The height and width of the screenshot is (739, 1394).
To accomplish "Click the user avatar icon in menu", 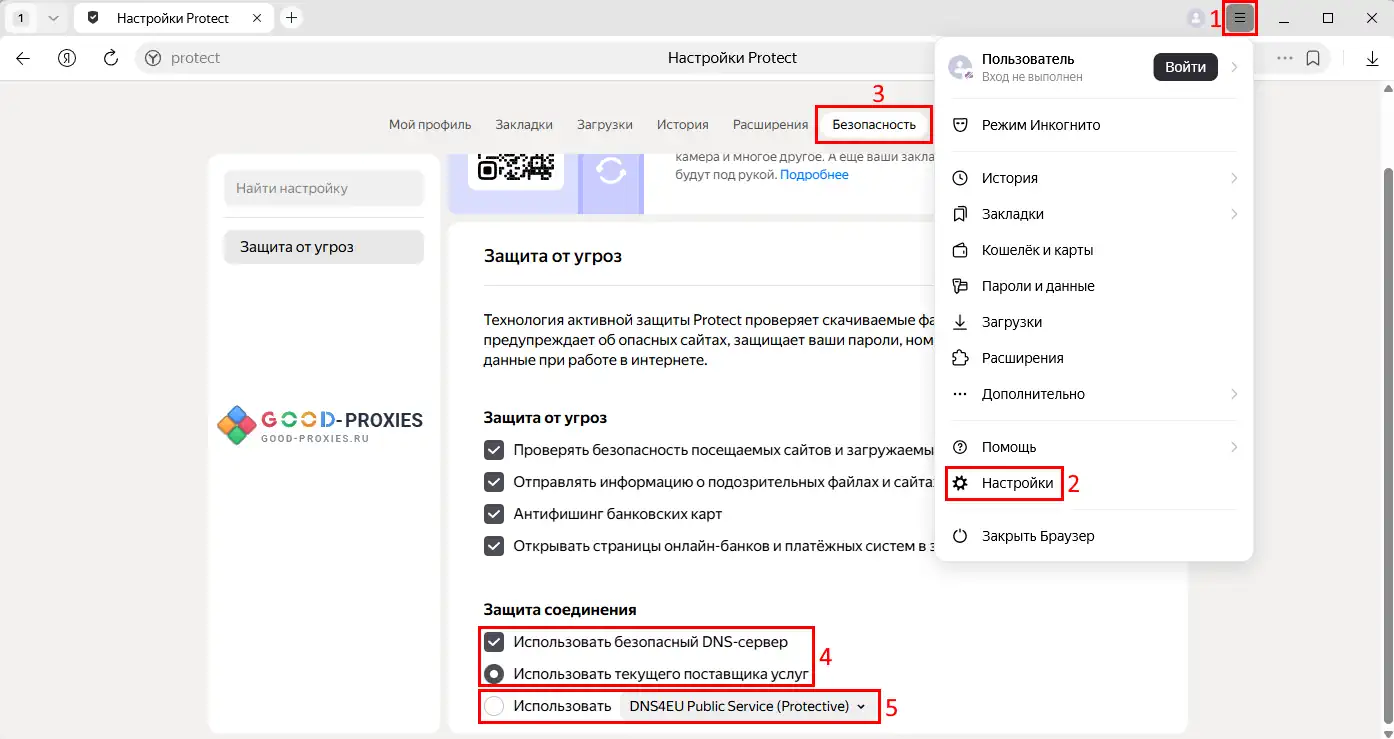I will pos(960,67).
